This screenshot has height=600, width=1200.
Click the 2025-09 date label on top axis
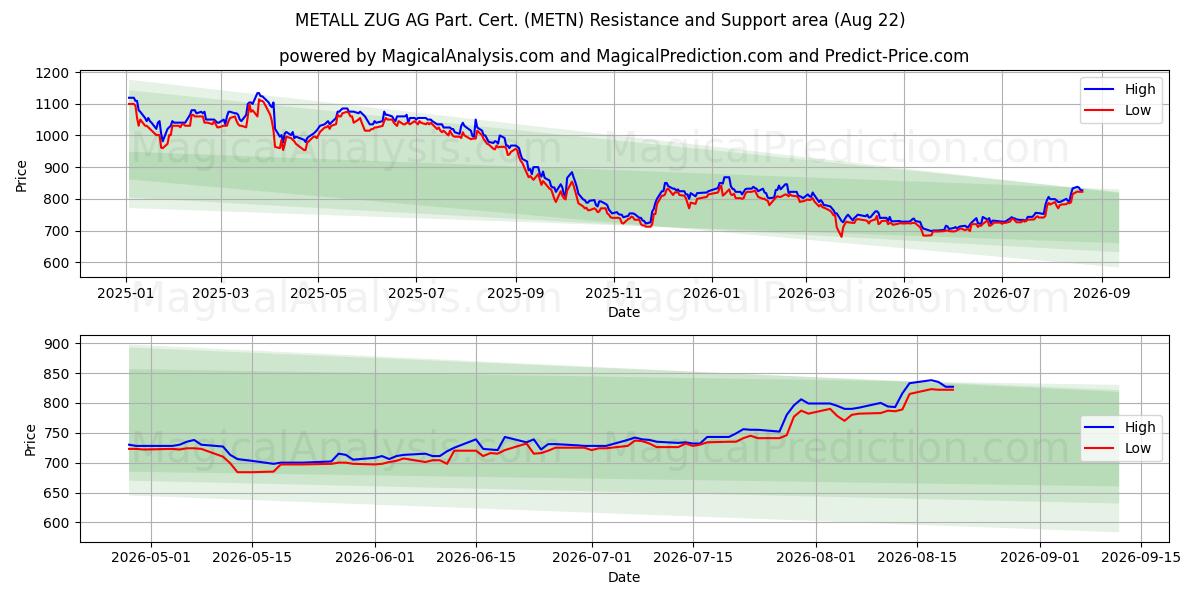coord(516,295)
